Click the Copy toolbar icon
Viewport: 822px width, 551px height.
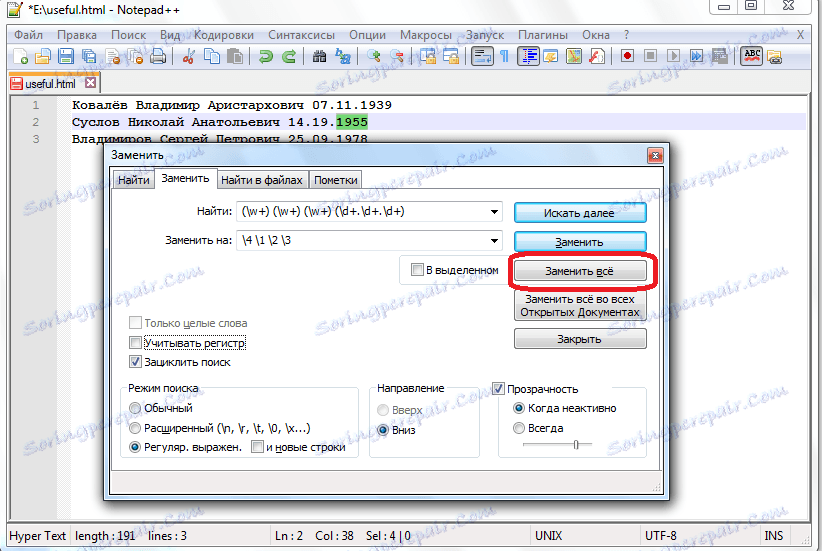[211, 56]
